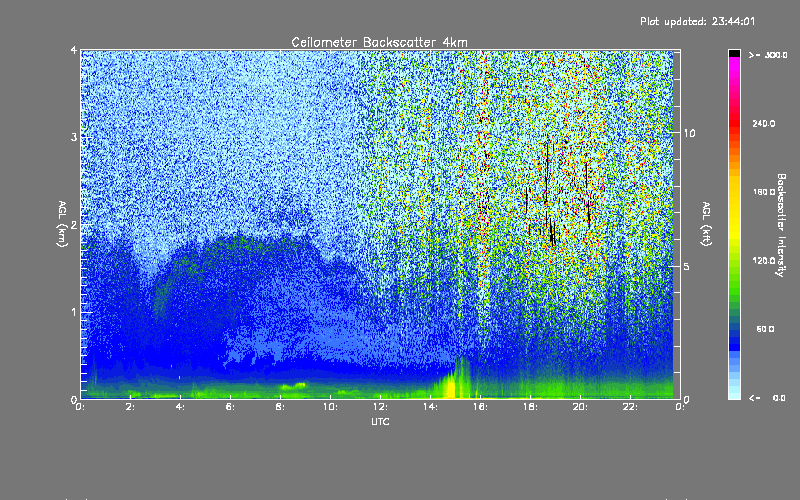
Task: Click the '4:' hour label on time axis
Action: [180, 407]
